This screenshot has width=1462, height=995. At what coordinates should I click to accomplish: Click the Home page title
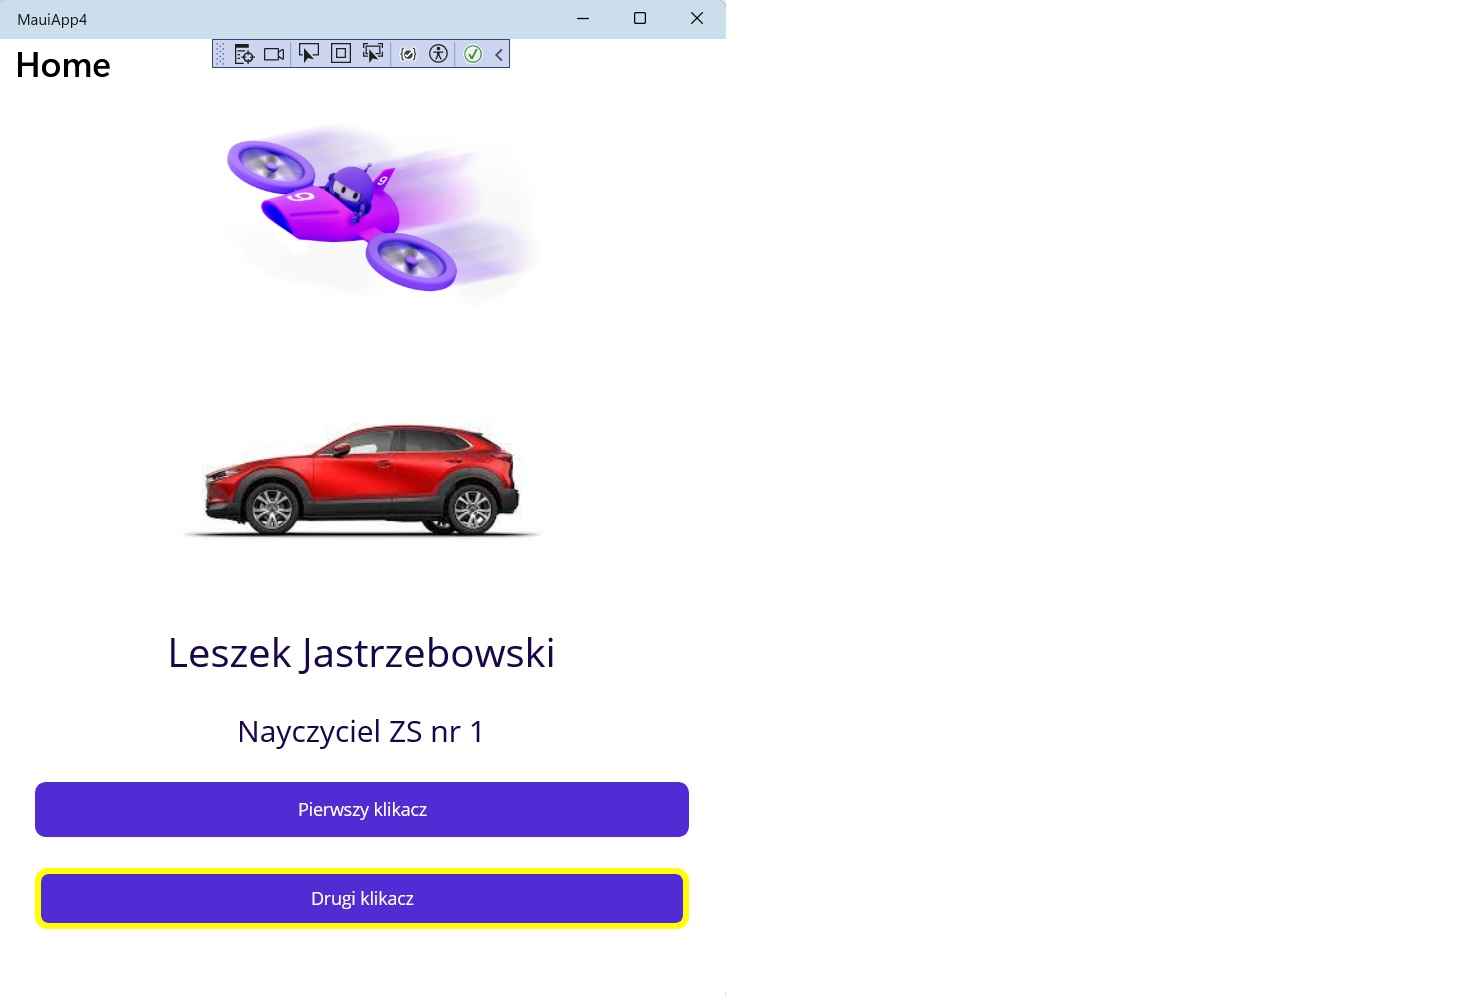pos(63,66)
